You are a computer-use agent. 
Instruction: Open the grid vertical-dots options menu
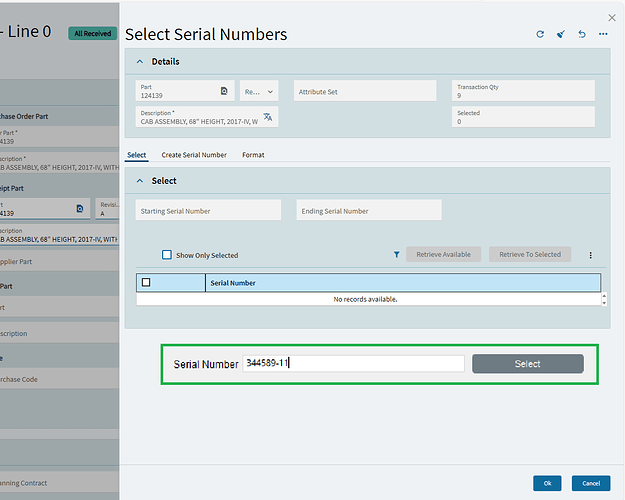[x=590, y=255]
